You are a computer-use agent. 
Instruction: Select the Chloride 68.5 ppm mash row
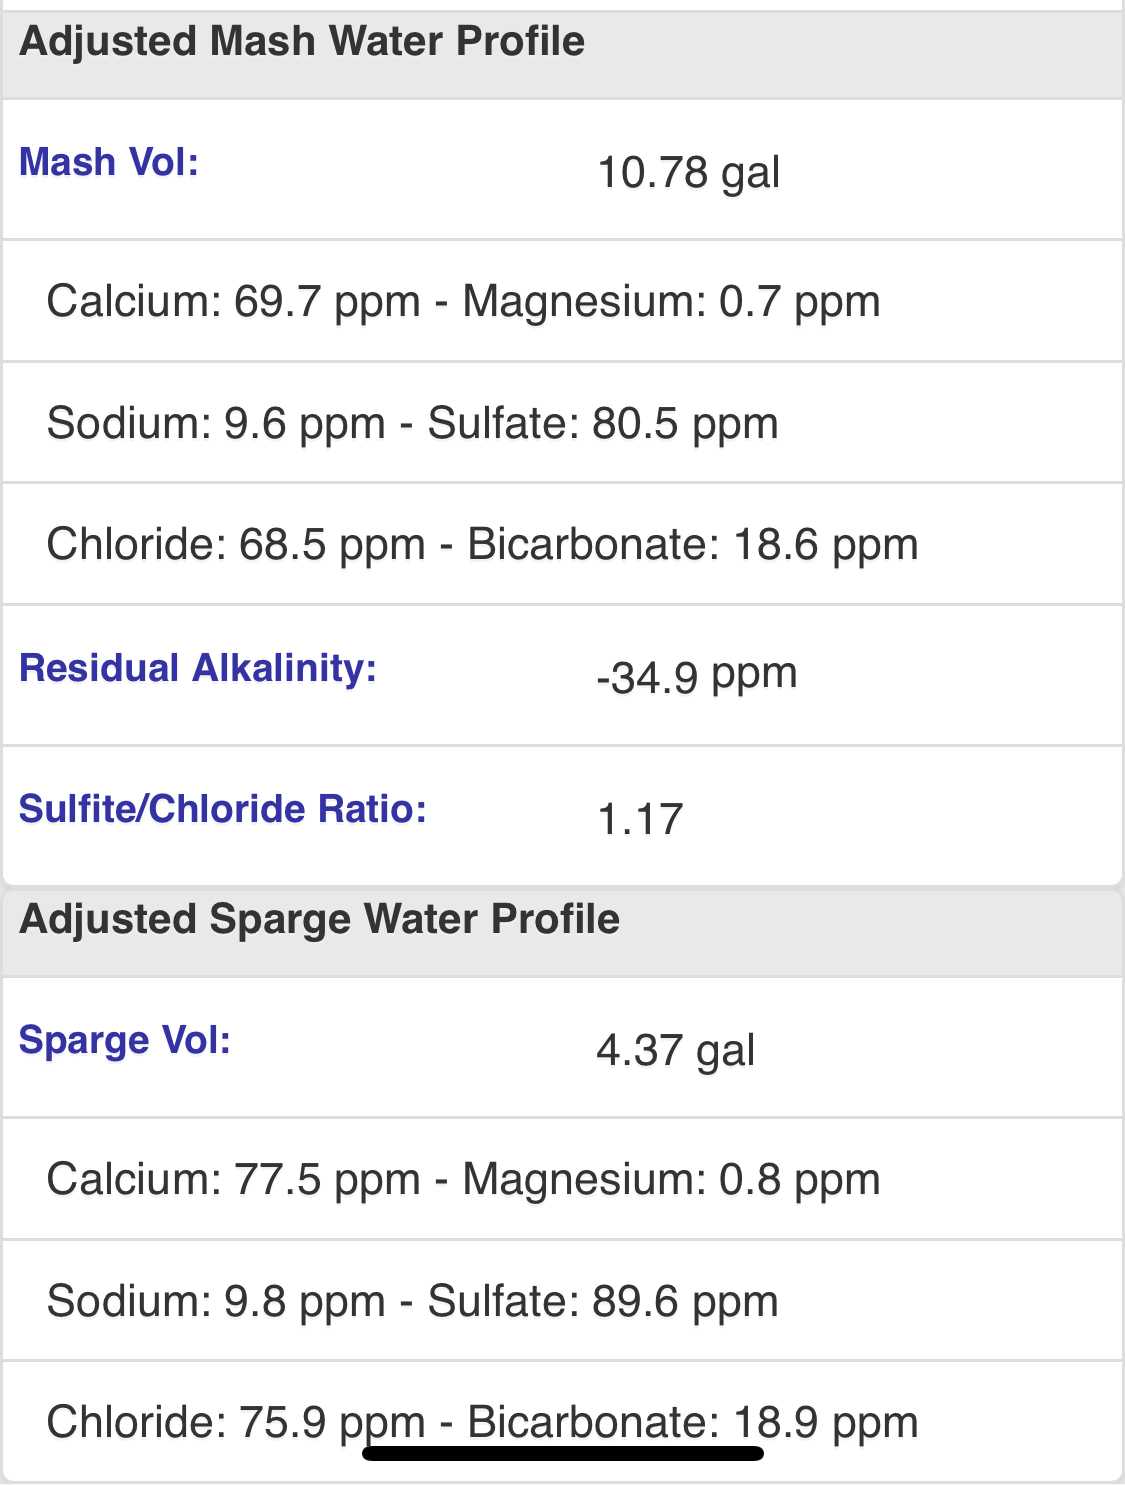click(x=562, y=544)
